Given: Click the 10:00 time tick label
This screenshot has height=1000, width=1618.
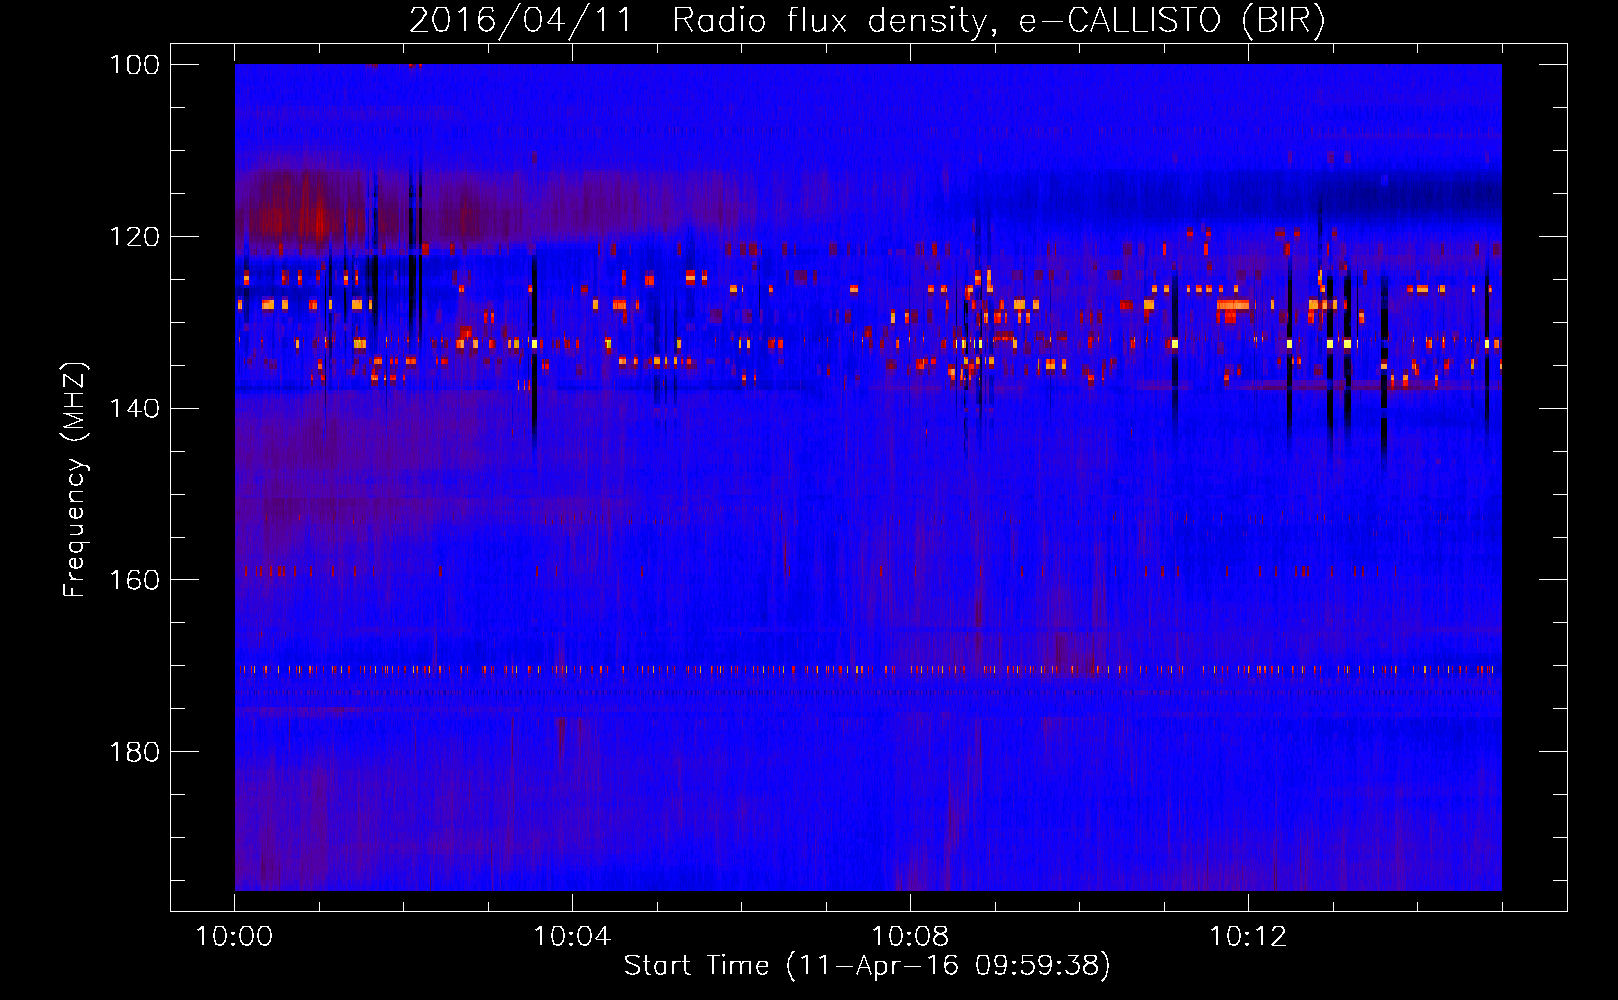Looking at the screenshot, I should (234, 937).
